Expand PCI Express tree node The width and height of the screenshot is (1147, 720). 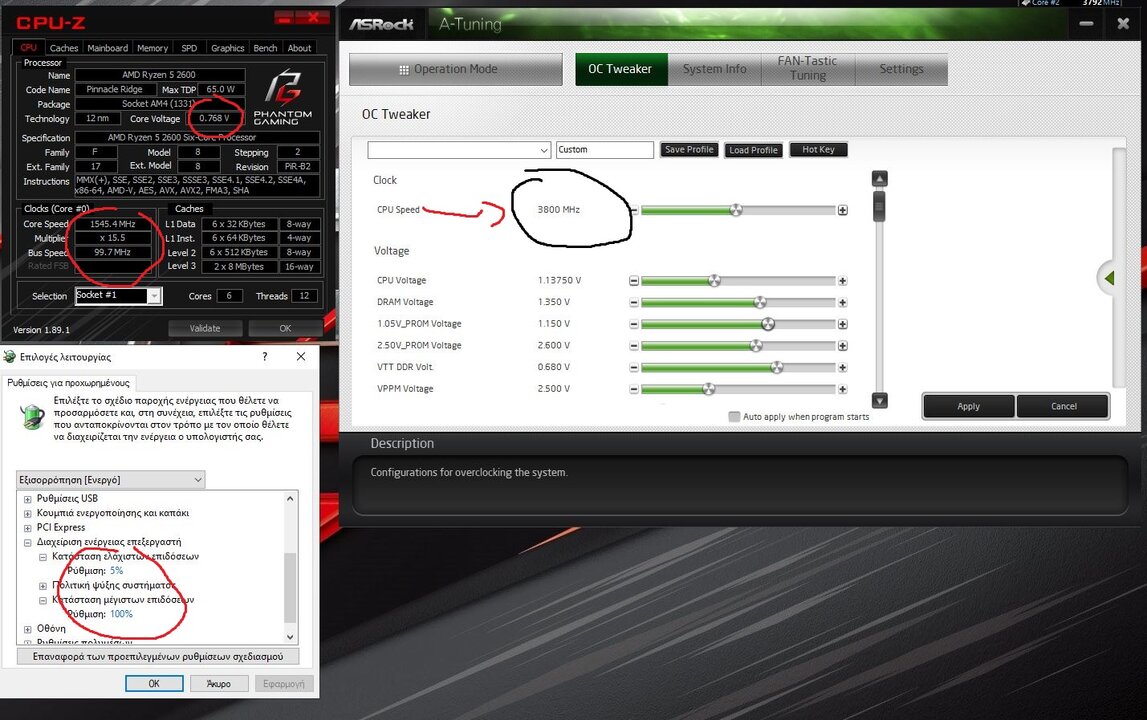(28, 528)
